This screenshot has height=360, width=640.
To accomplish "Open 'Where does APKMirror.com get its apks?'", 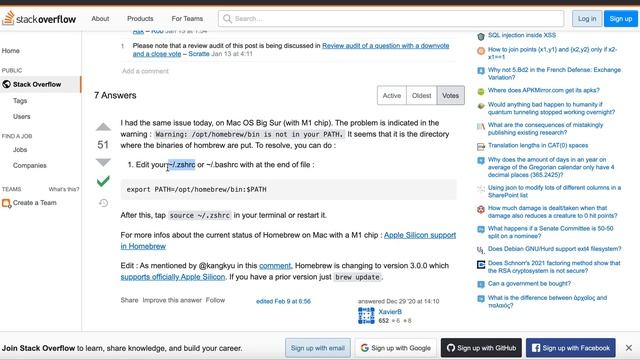I will coord(544,90).
